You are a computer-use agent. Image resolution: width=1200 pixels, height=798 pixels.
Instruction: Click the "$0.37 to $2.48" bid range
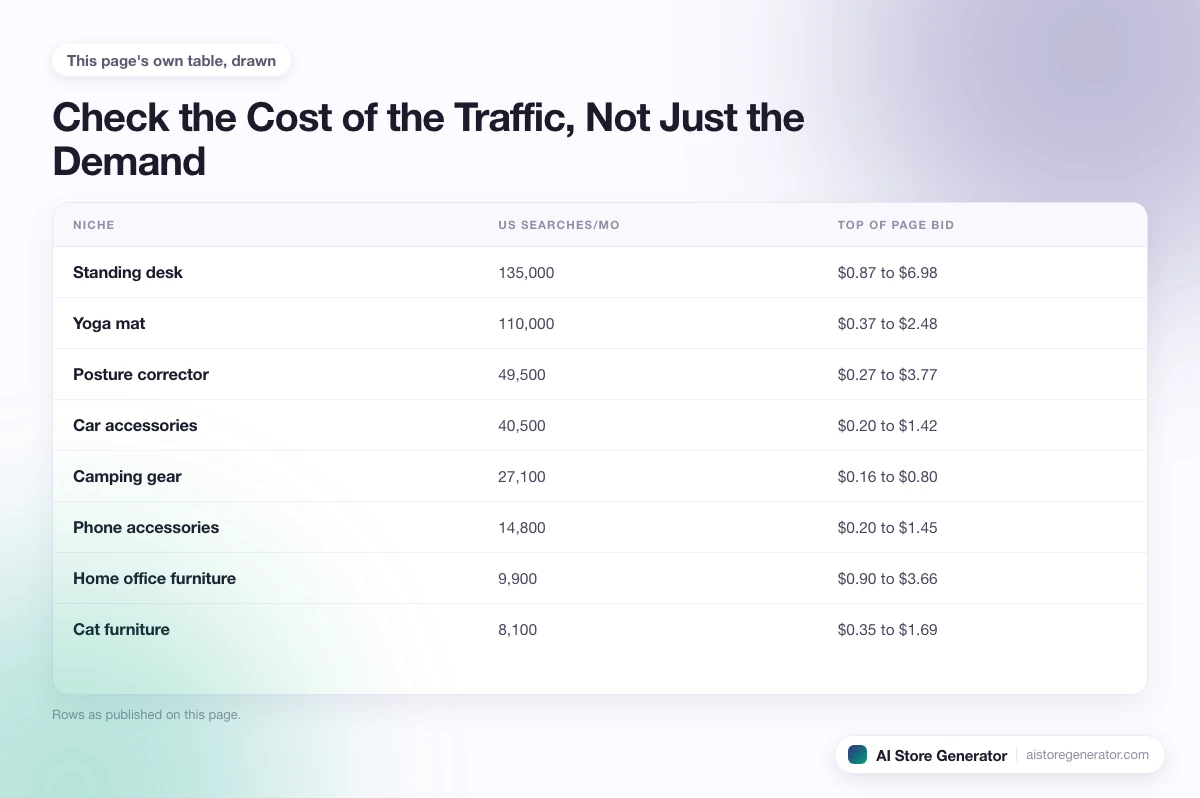pyautogui.click(x=888, y=323)
